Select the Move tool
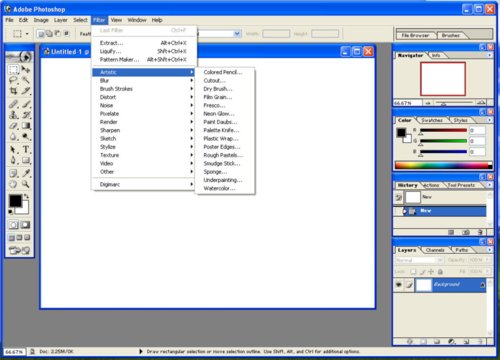Viewport: 500px width, 360px height. click(26, 70)
